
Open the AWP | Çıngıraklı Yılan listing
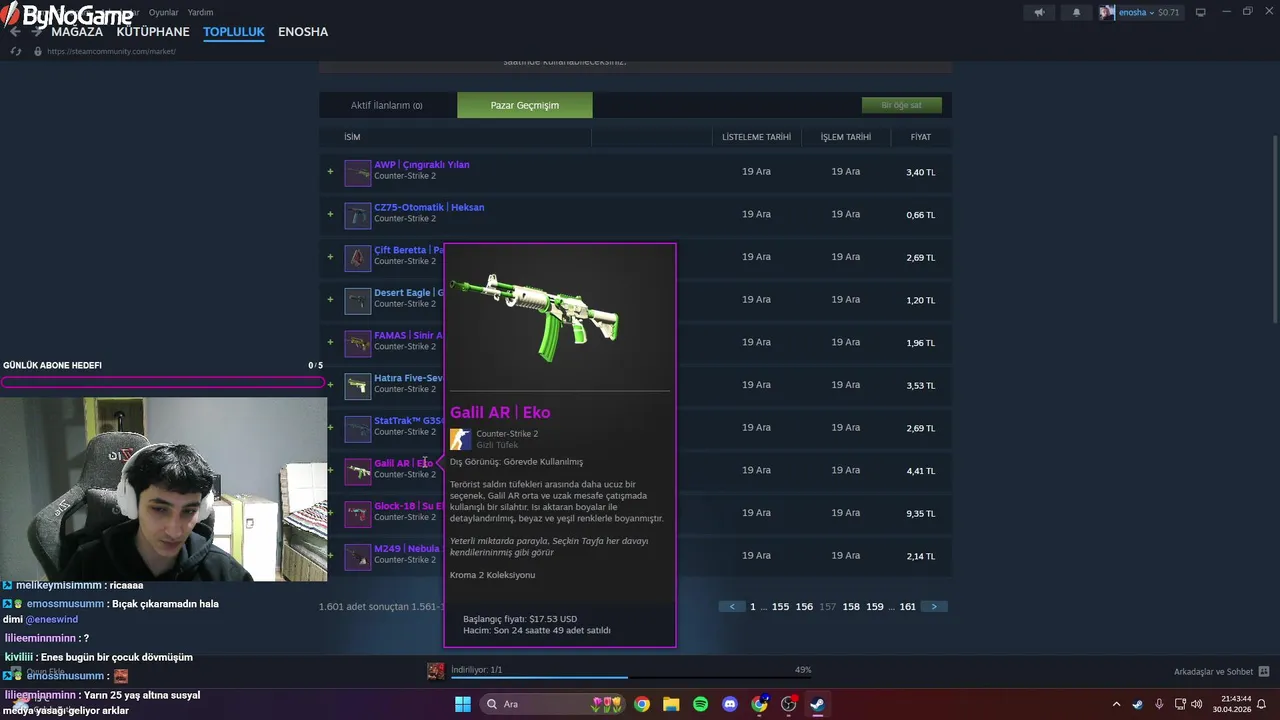[x=422, y=164]
